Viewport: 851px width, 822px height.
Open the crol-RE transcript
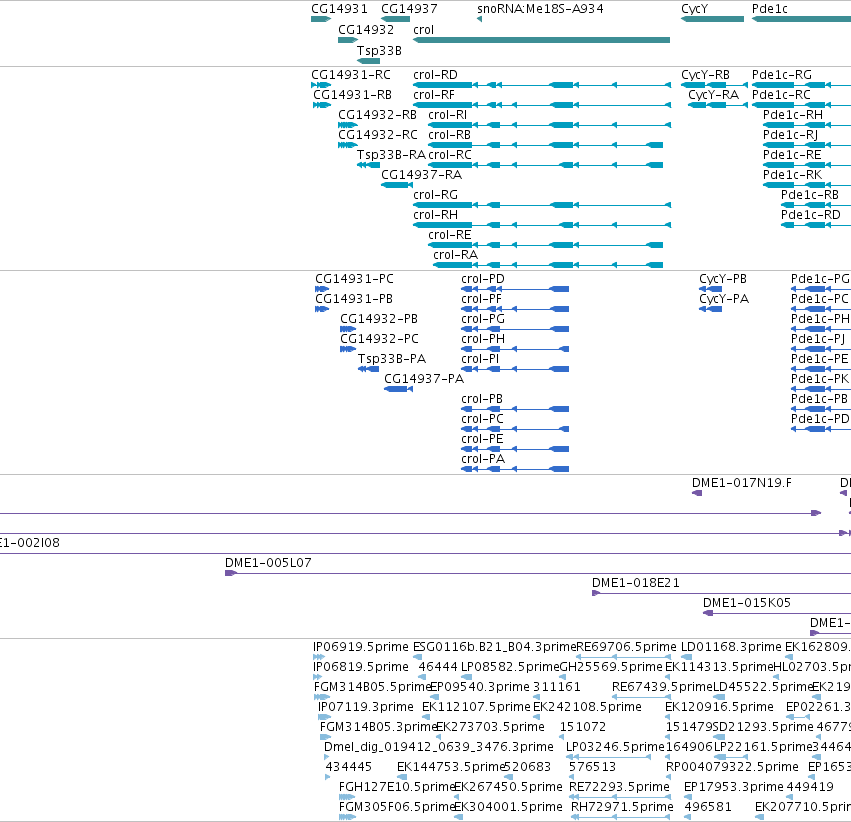click(450, 235)
